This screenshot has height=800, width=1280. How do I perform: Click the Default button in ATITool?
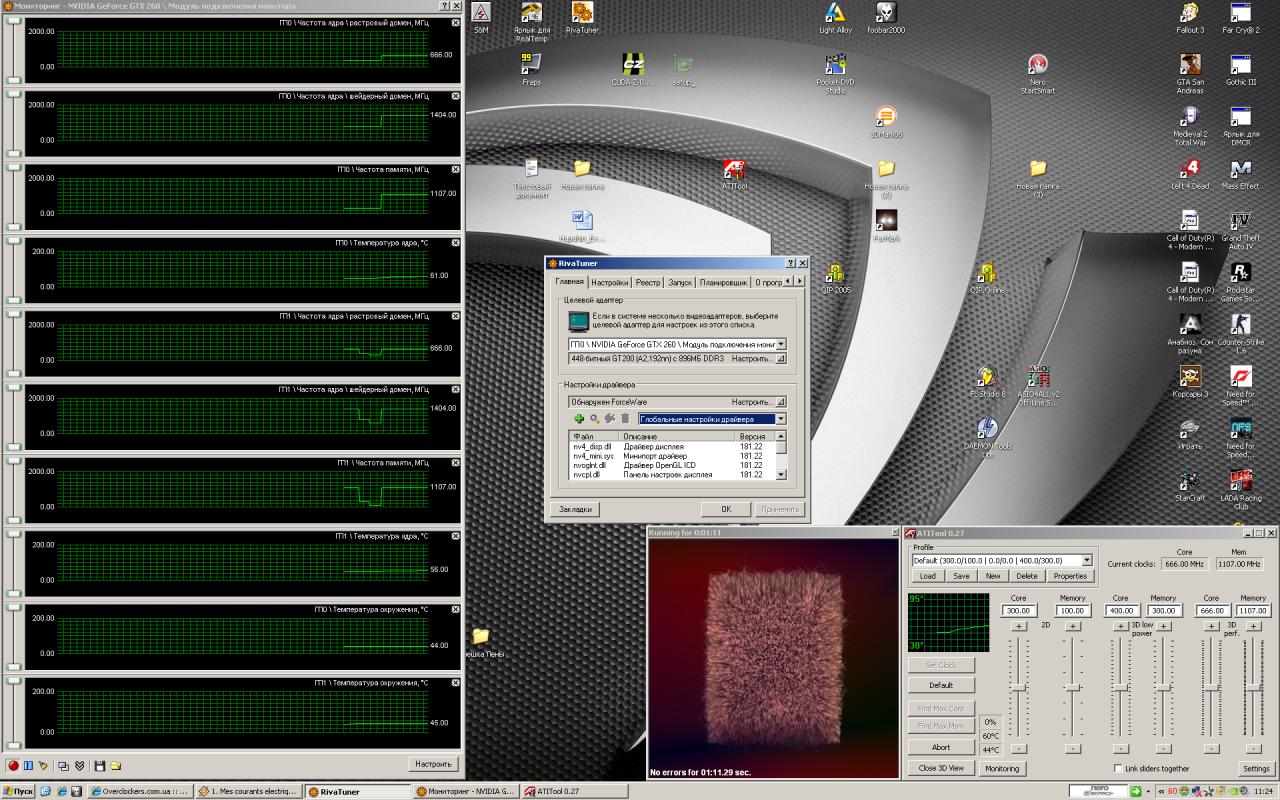pyautogui.click(x=941, y=685)
